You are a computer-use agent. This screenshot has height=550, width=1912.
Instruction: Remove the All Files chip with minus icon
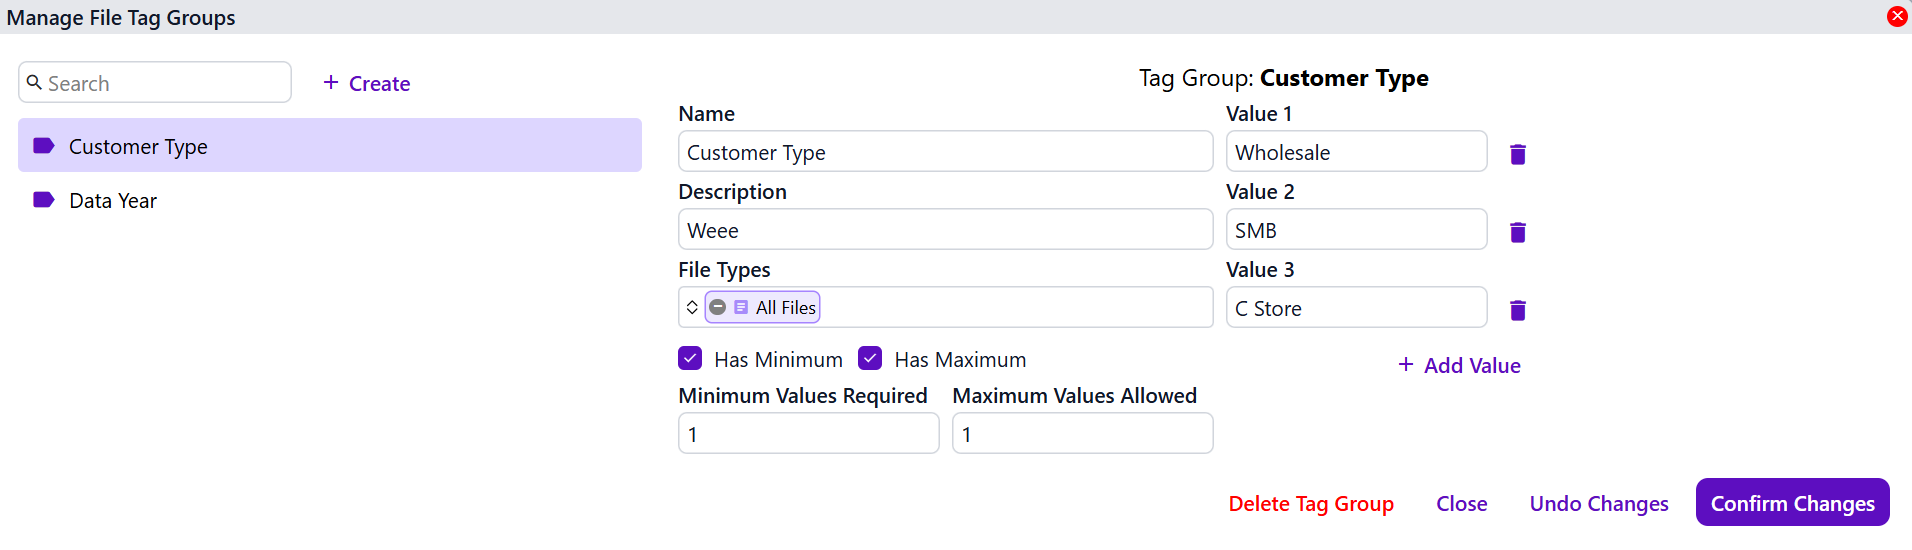point(718,308)
